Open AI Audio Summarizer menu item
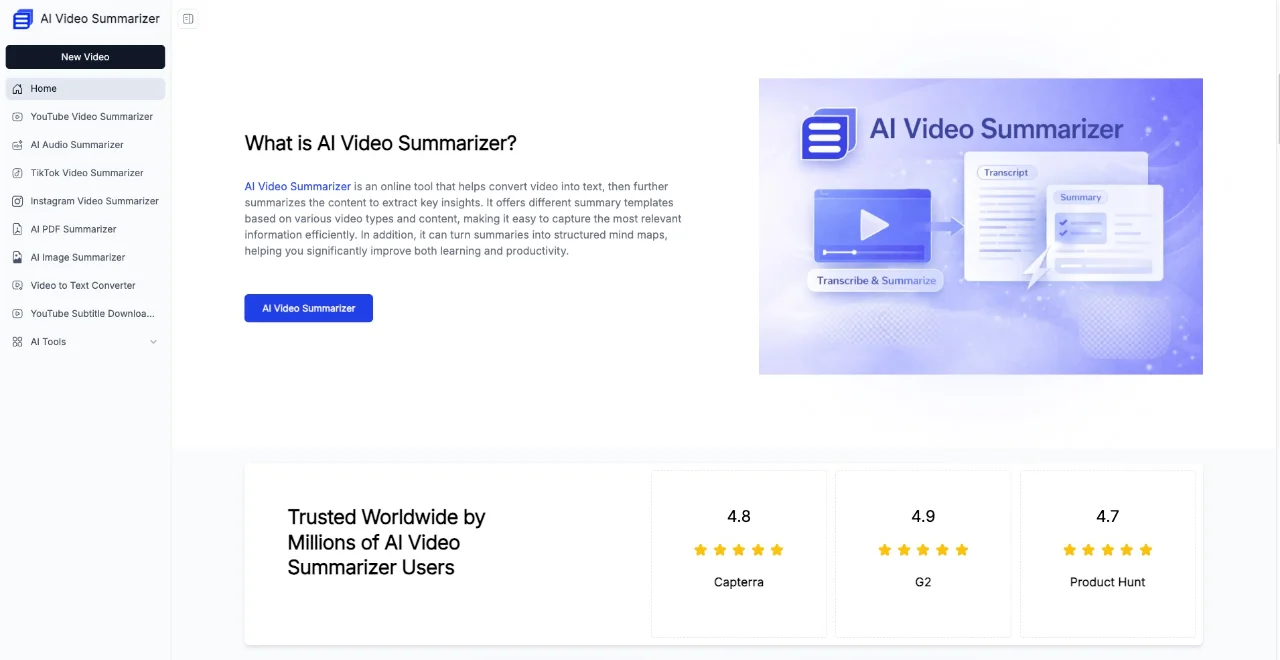The height and width of the screenshot is (660, 1280). tap(85, 145)
